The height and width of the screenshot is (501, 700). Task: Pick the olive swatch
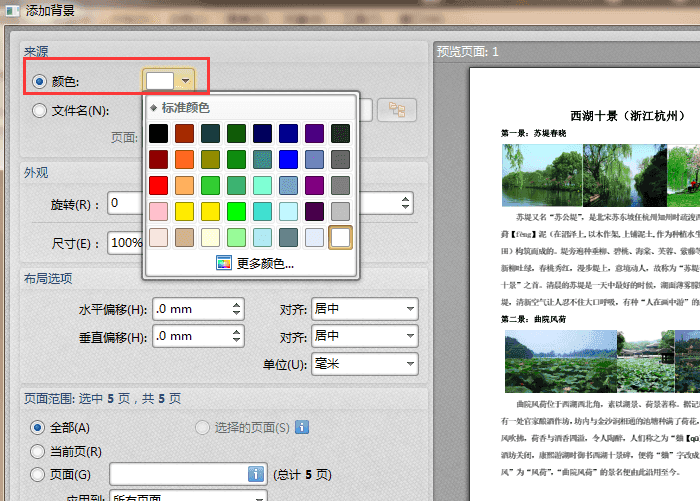pyautogui.click(x=210, y=159)
